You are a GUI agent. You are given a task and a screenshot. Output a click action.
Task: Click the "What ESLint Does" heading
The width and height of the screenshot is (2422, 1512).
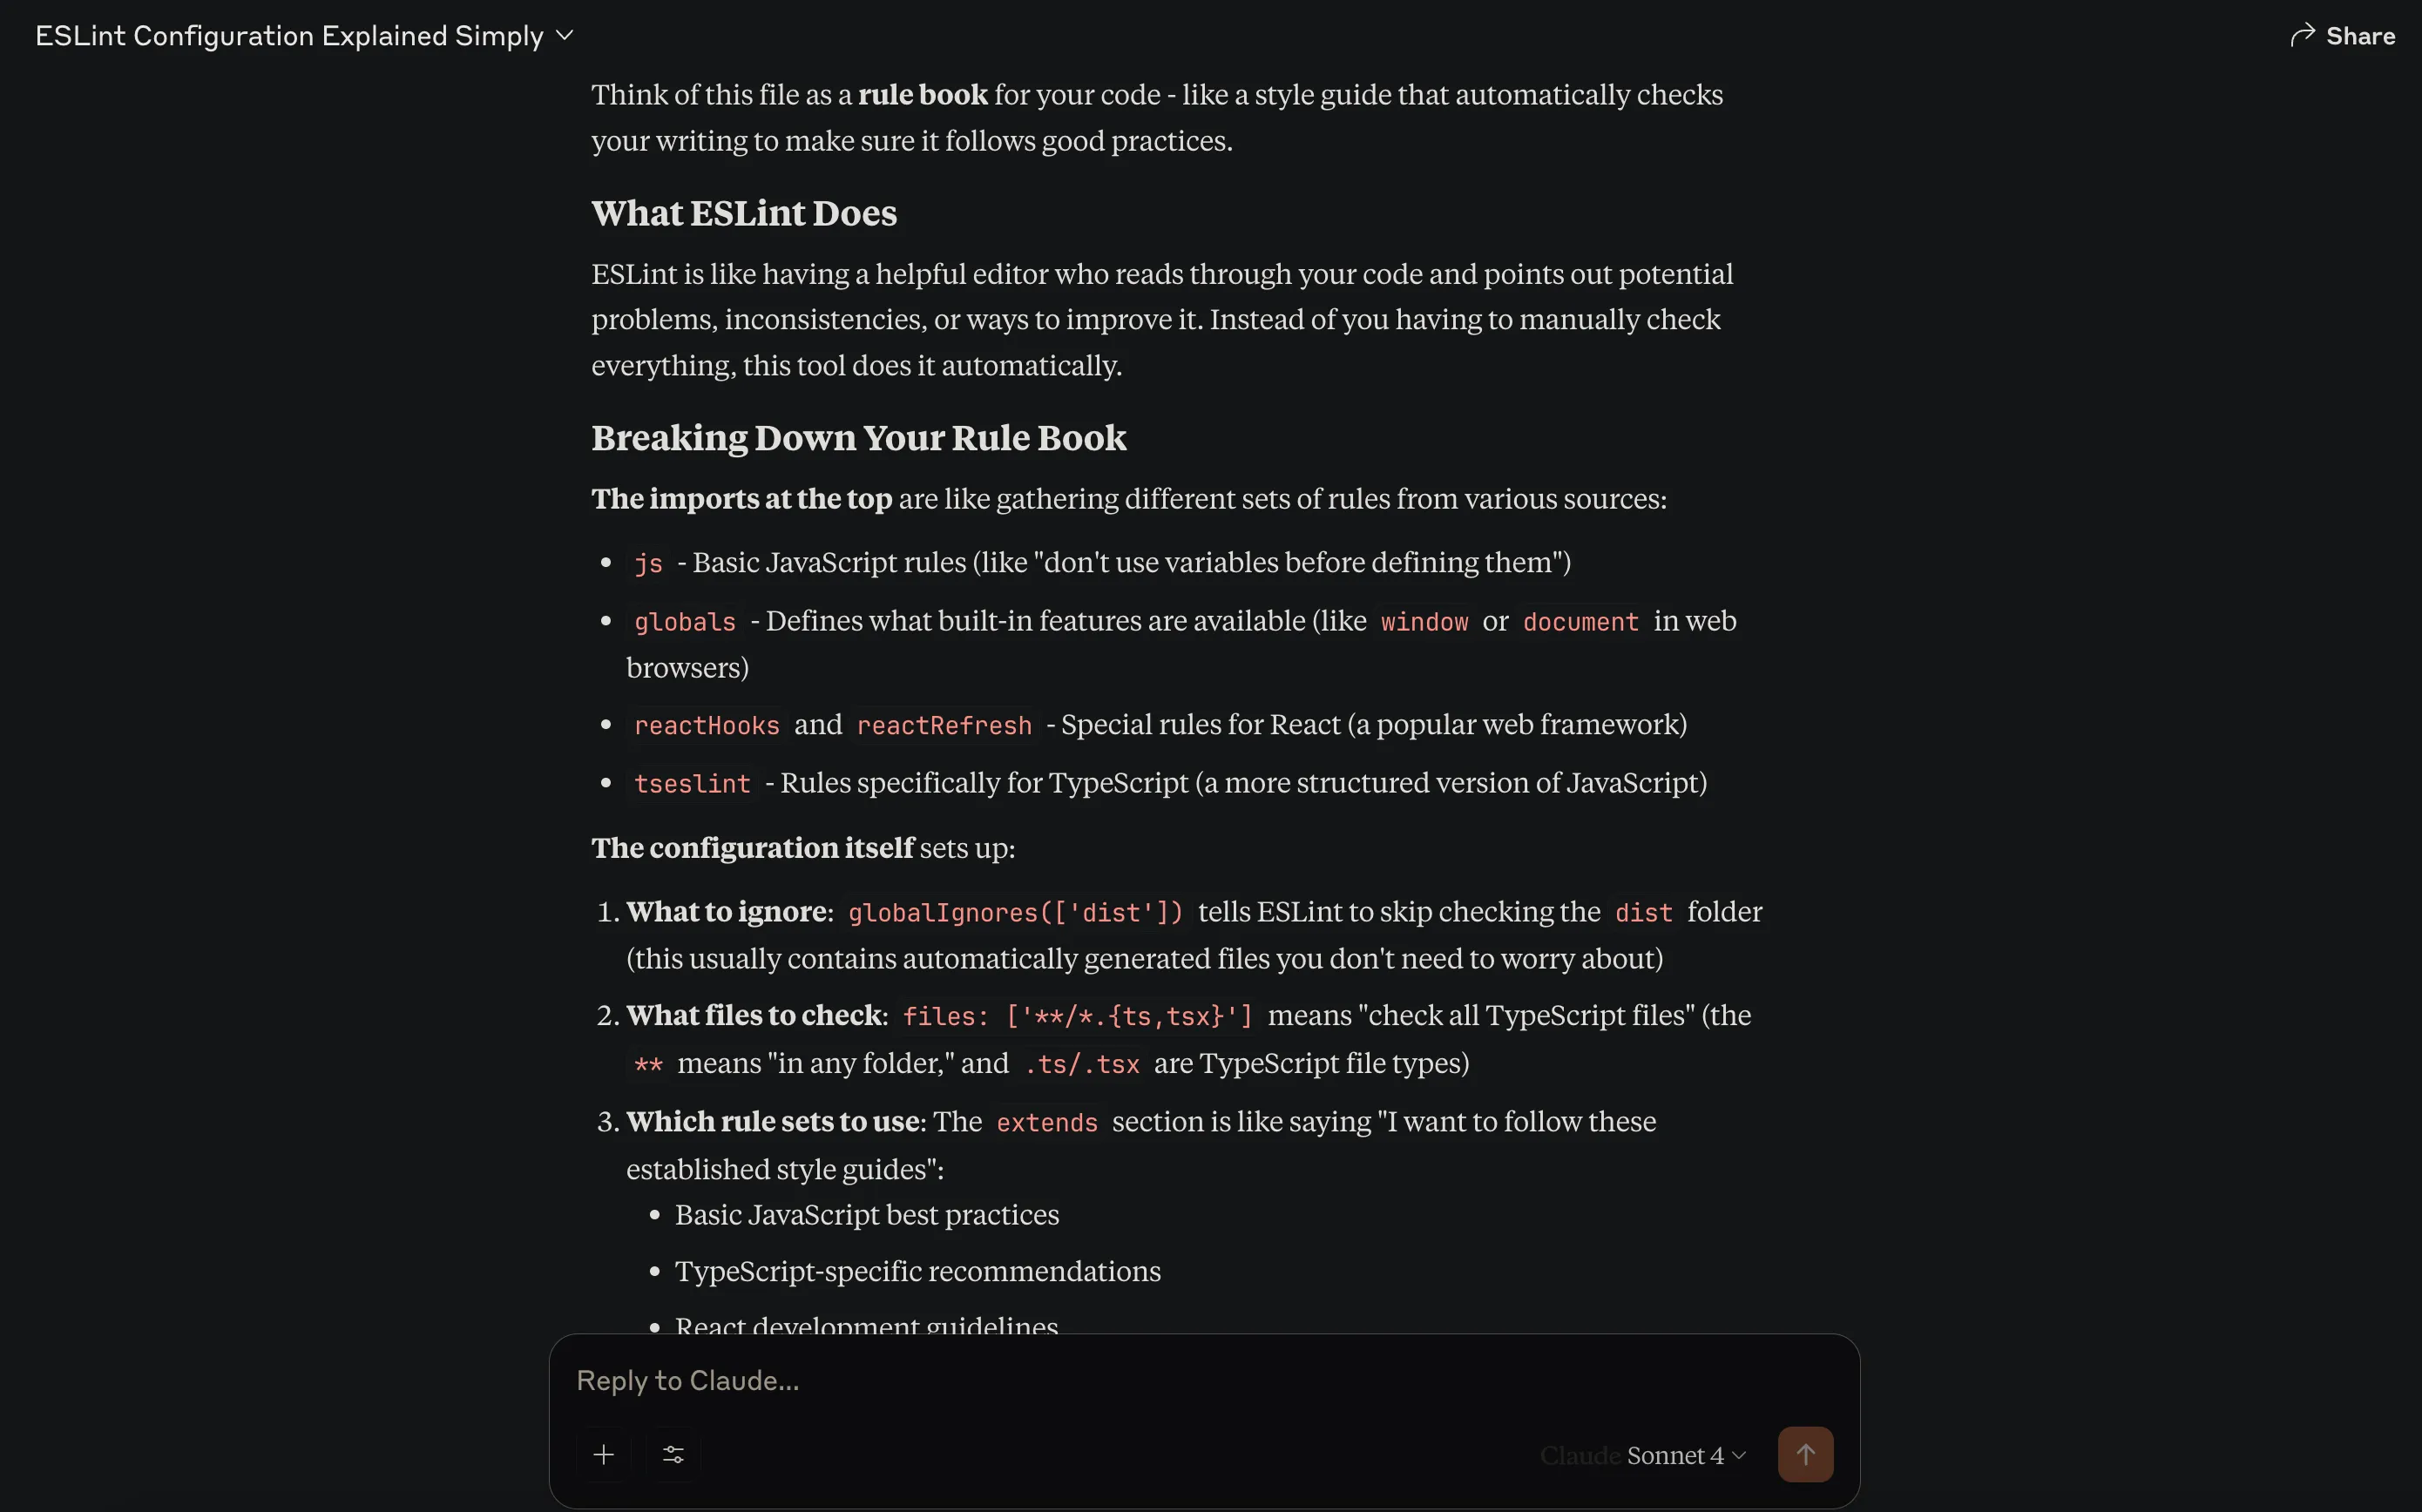coord(744,213)
